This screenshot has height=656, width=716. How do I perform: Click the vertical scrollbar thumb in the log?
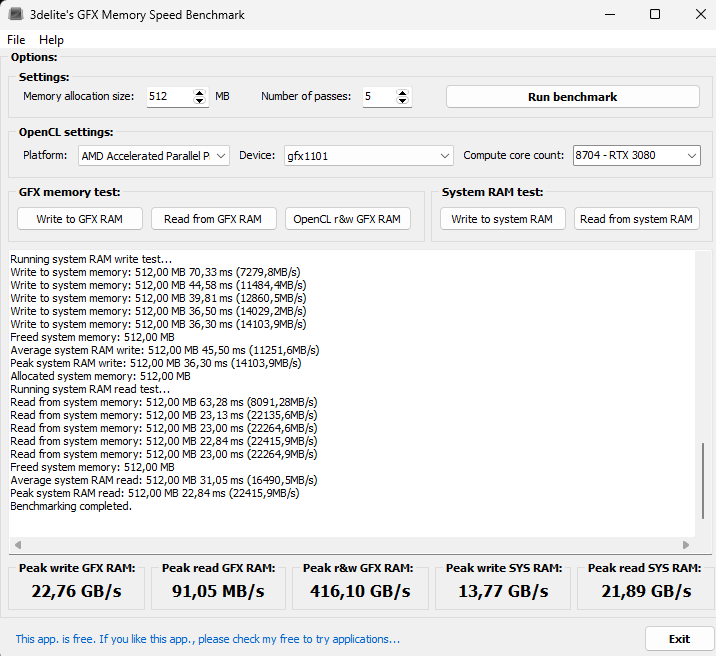703,480
